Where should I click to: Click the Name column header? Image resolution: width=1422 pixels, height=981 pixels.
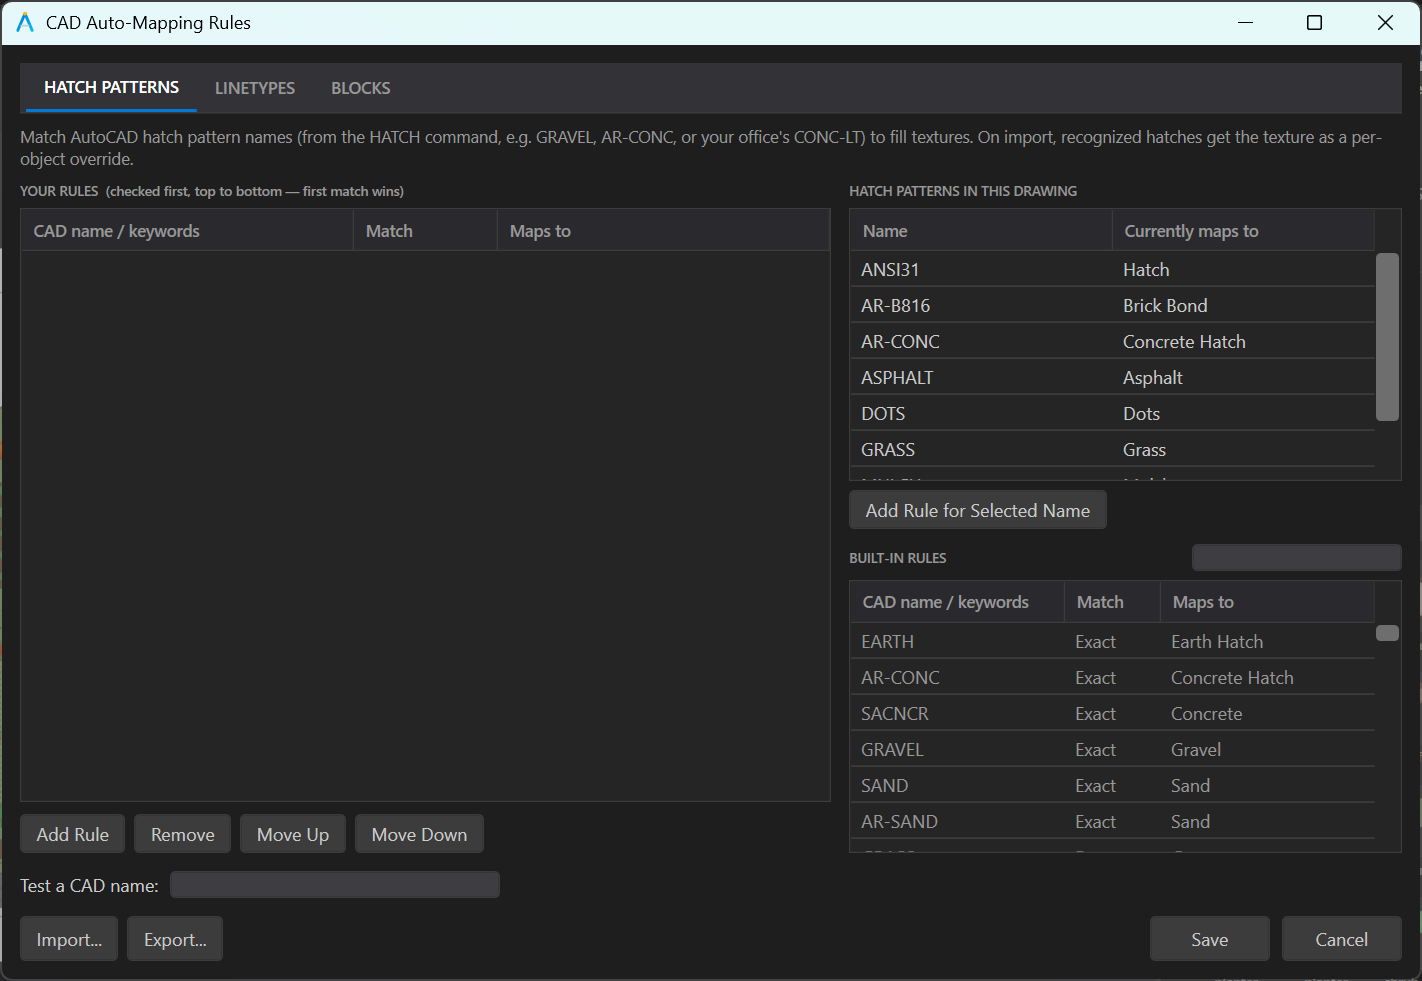[x=981, y=230]
